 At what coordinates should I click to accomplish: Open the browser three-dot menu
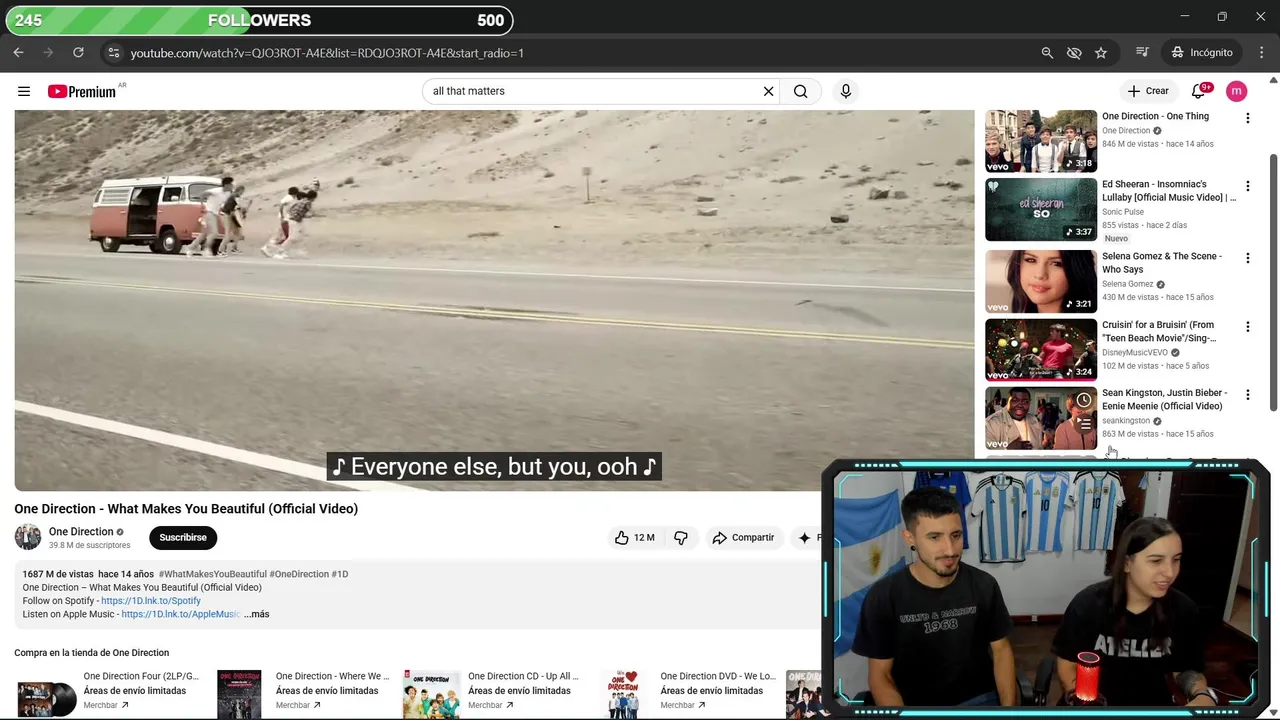1260,52
